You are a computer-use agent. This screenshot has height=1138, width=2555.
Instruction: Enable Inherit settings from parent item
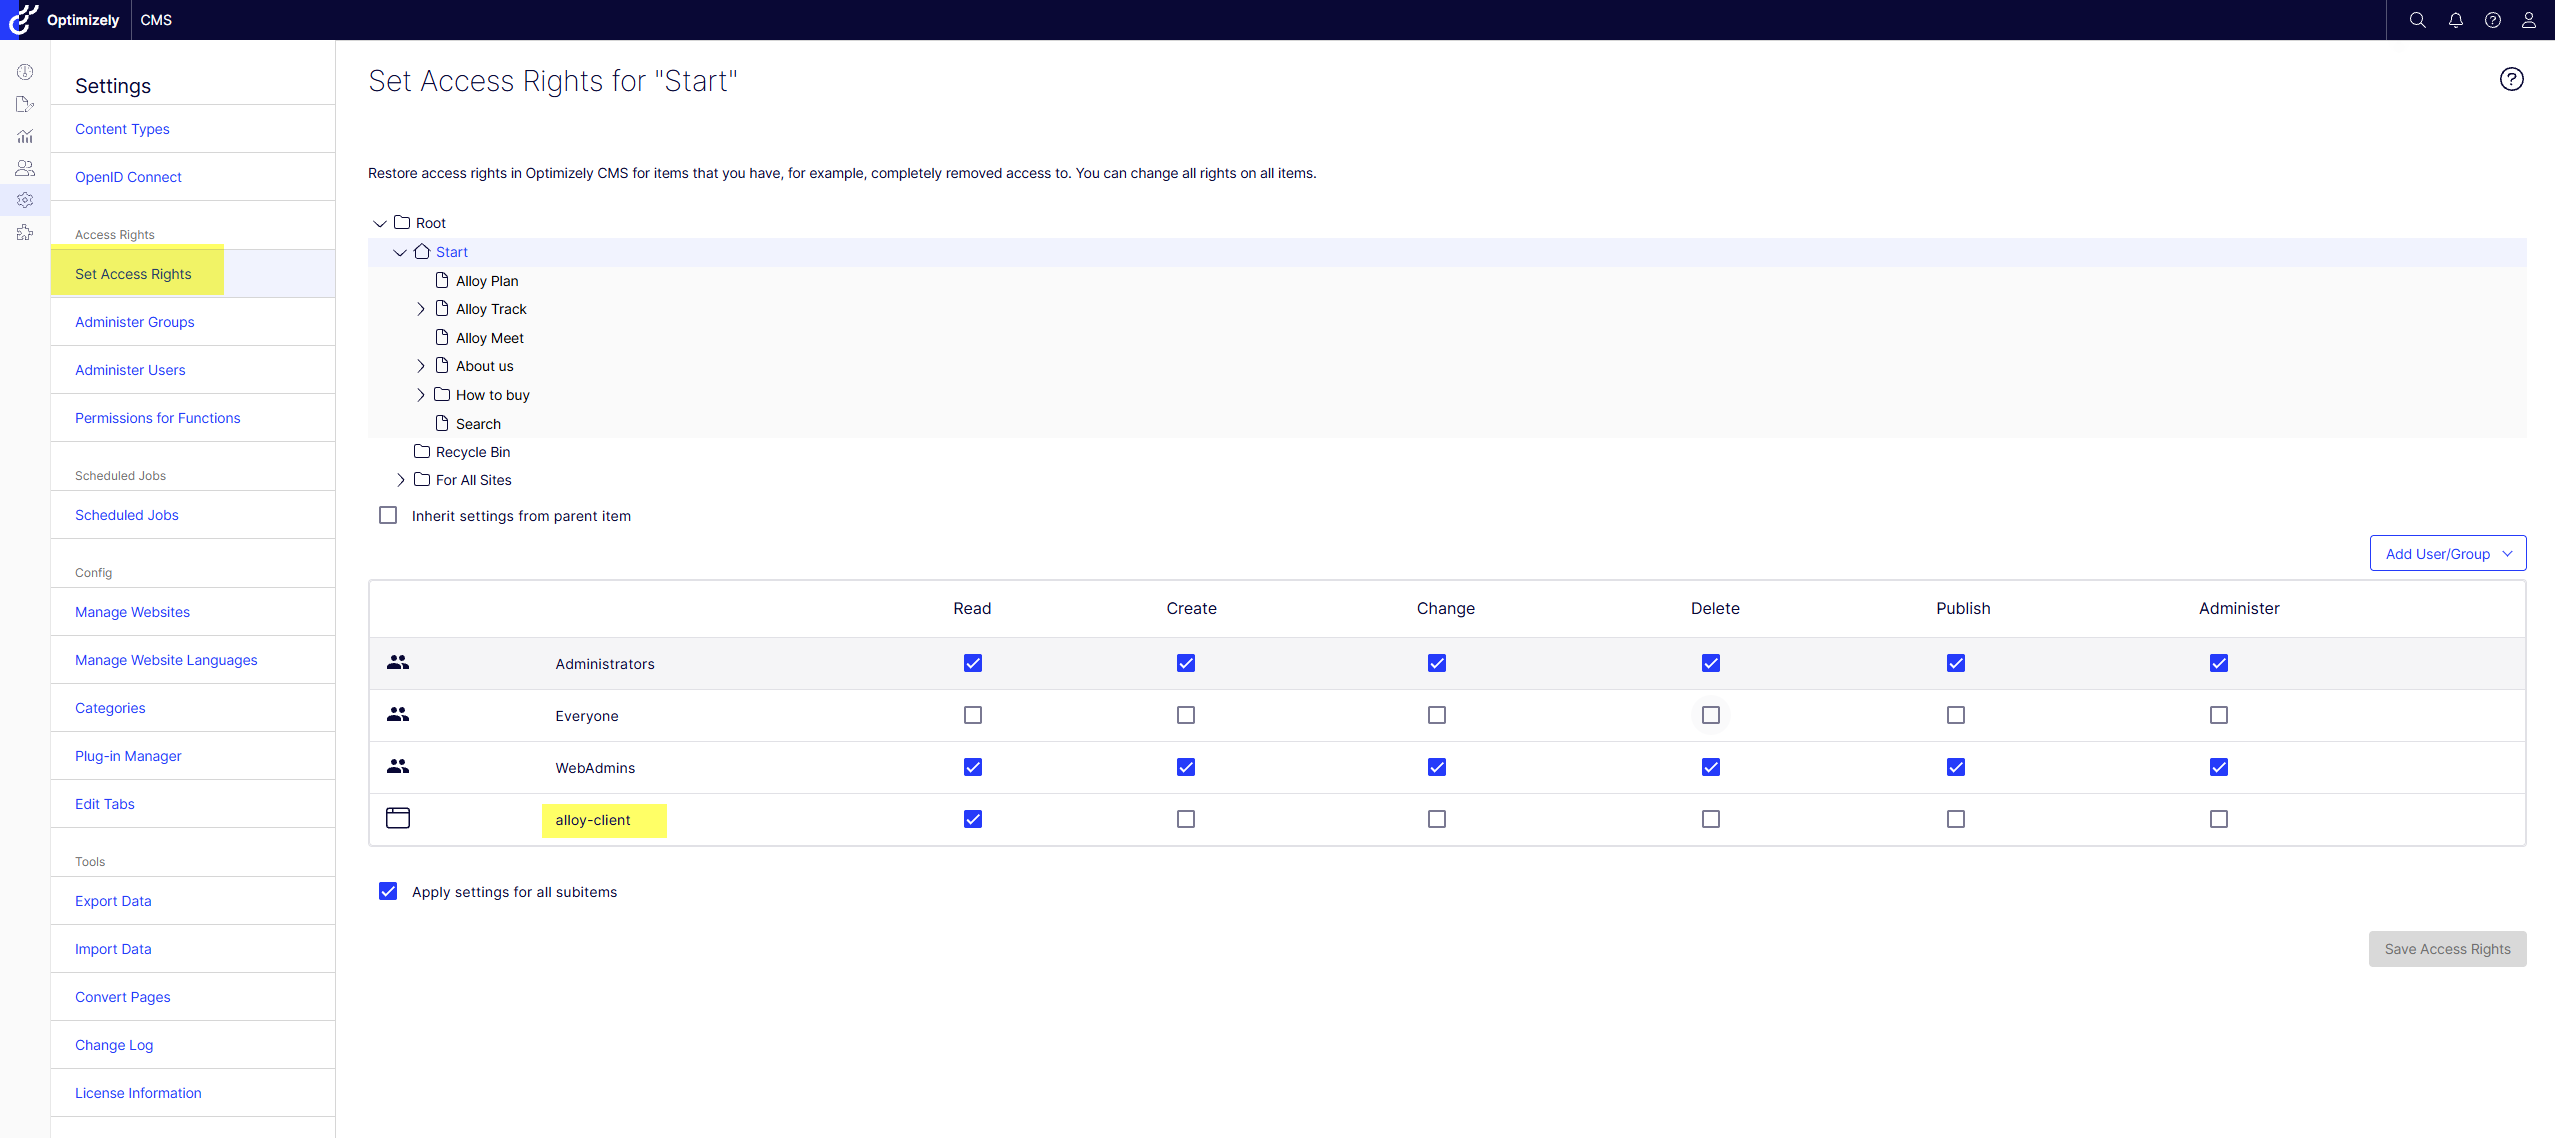[x=388, y=515]
